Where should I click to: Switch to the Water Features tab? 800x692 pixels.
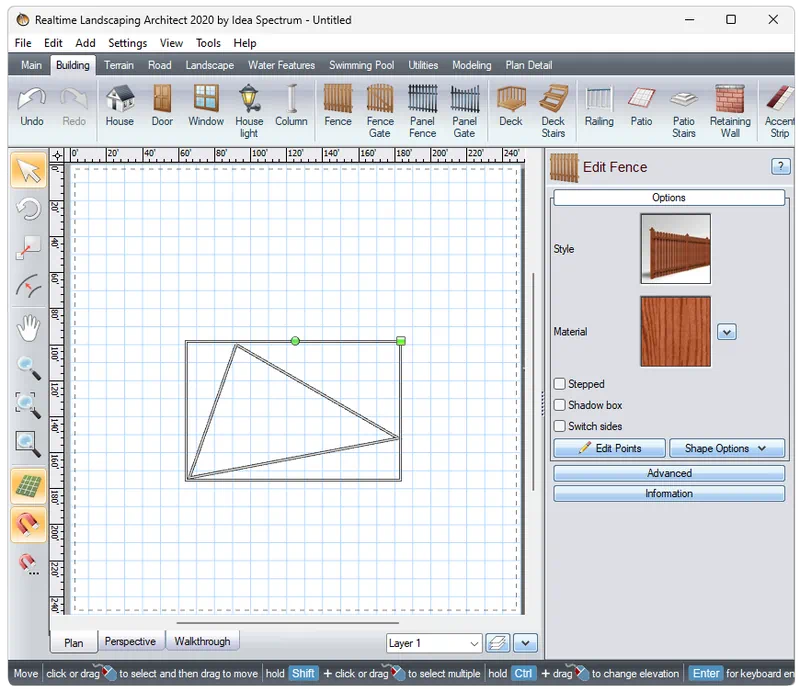point(282,65)
